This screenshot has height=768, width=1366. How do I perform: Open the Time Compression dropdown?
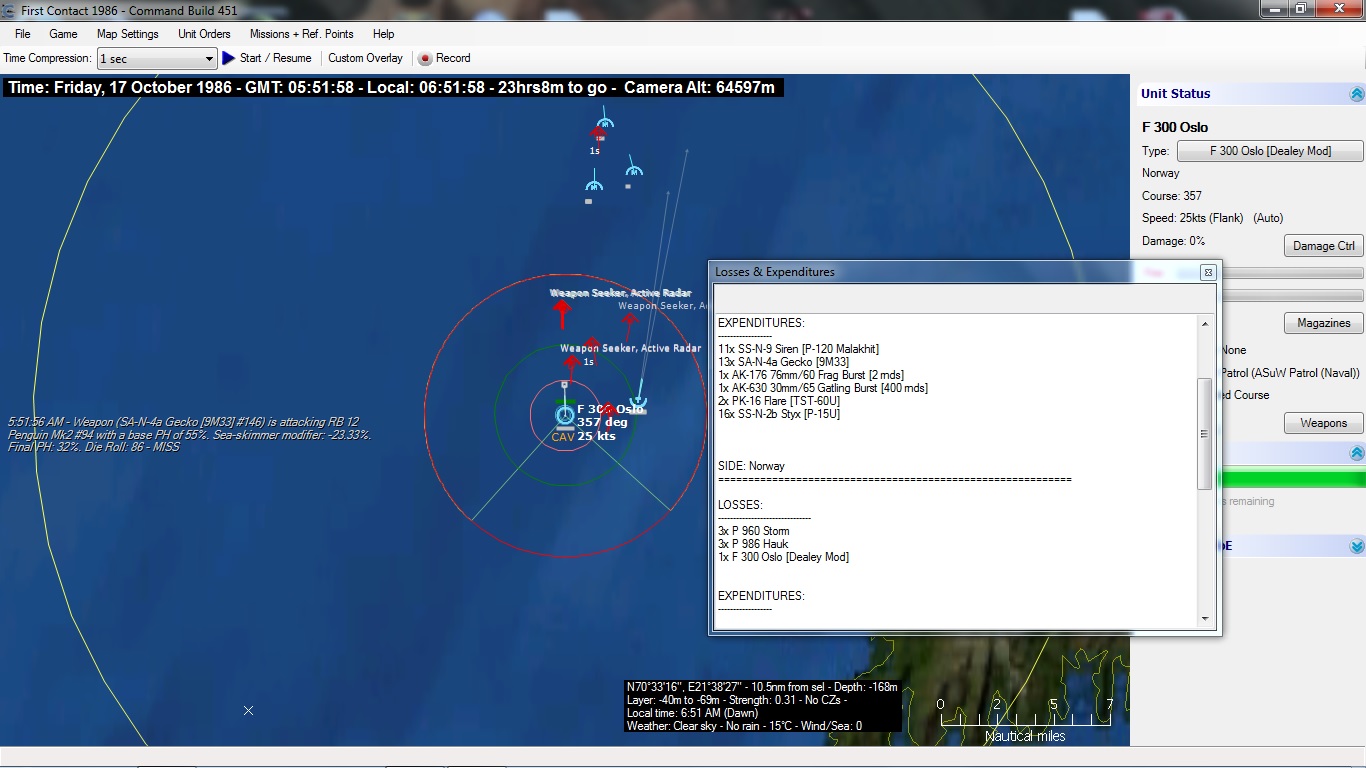point(157,59)
